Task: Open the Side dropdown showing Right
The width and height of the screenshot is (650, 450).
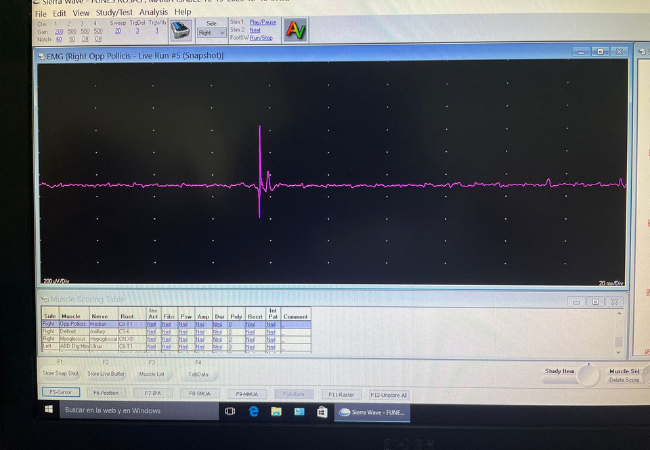Action: (x=211, y=33)
